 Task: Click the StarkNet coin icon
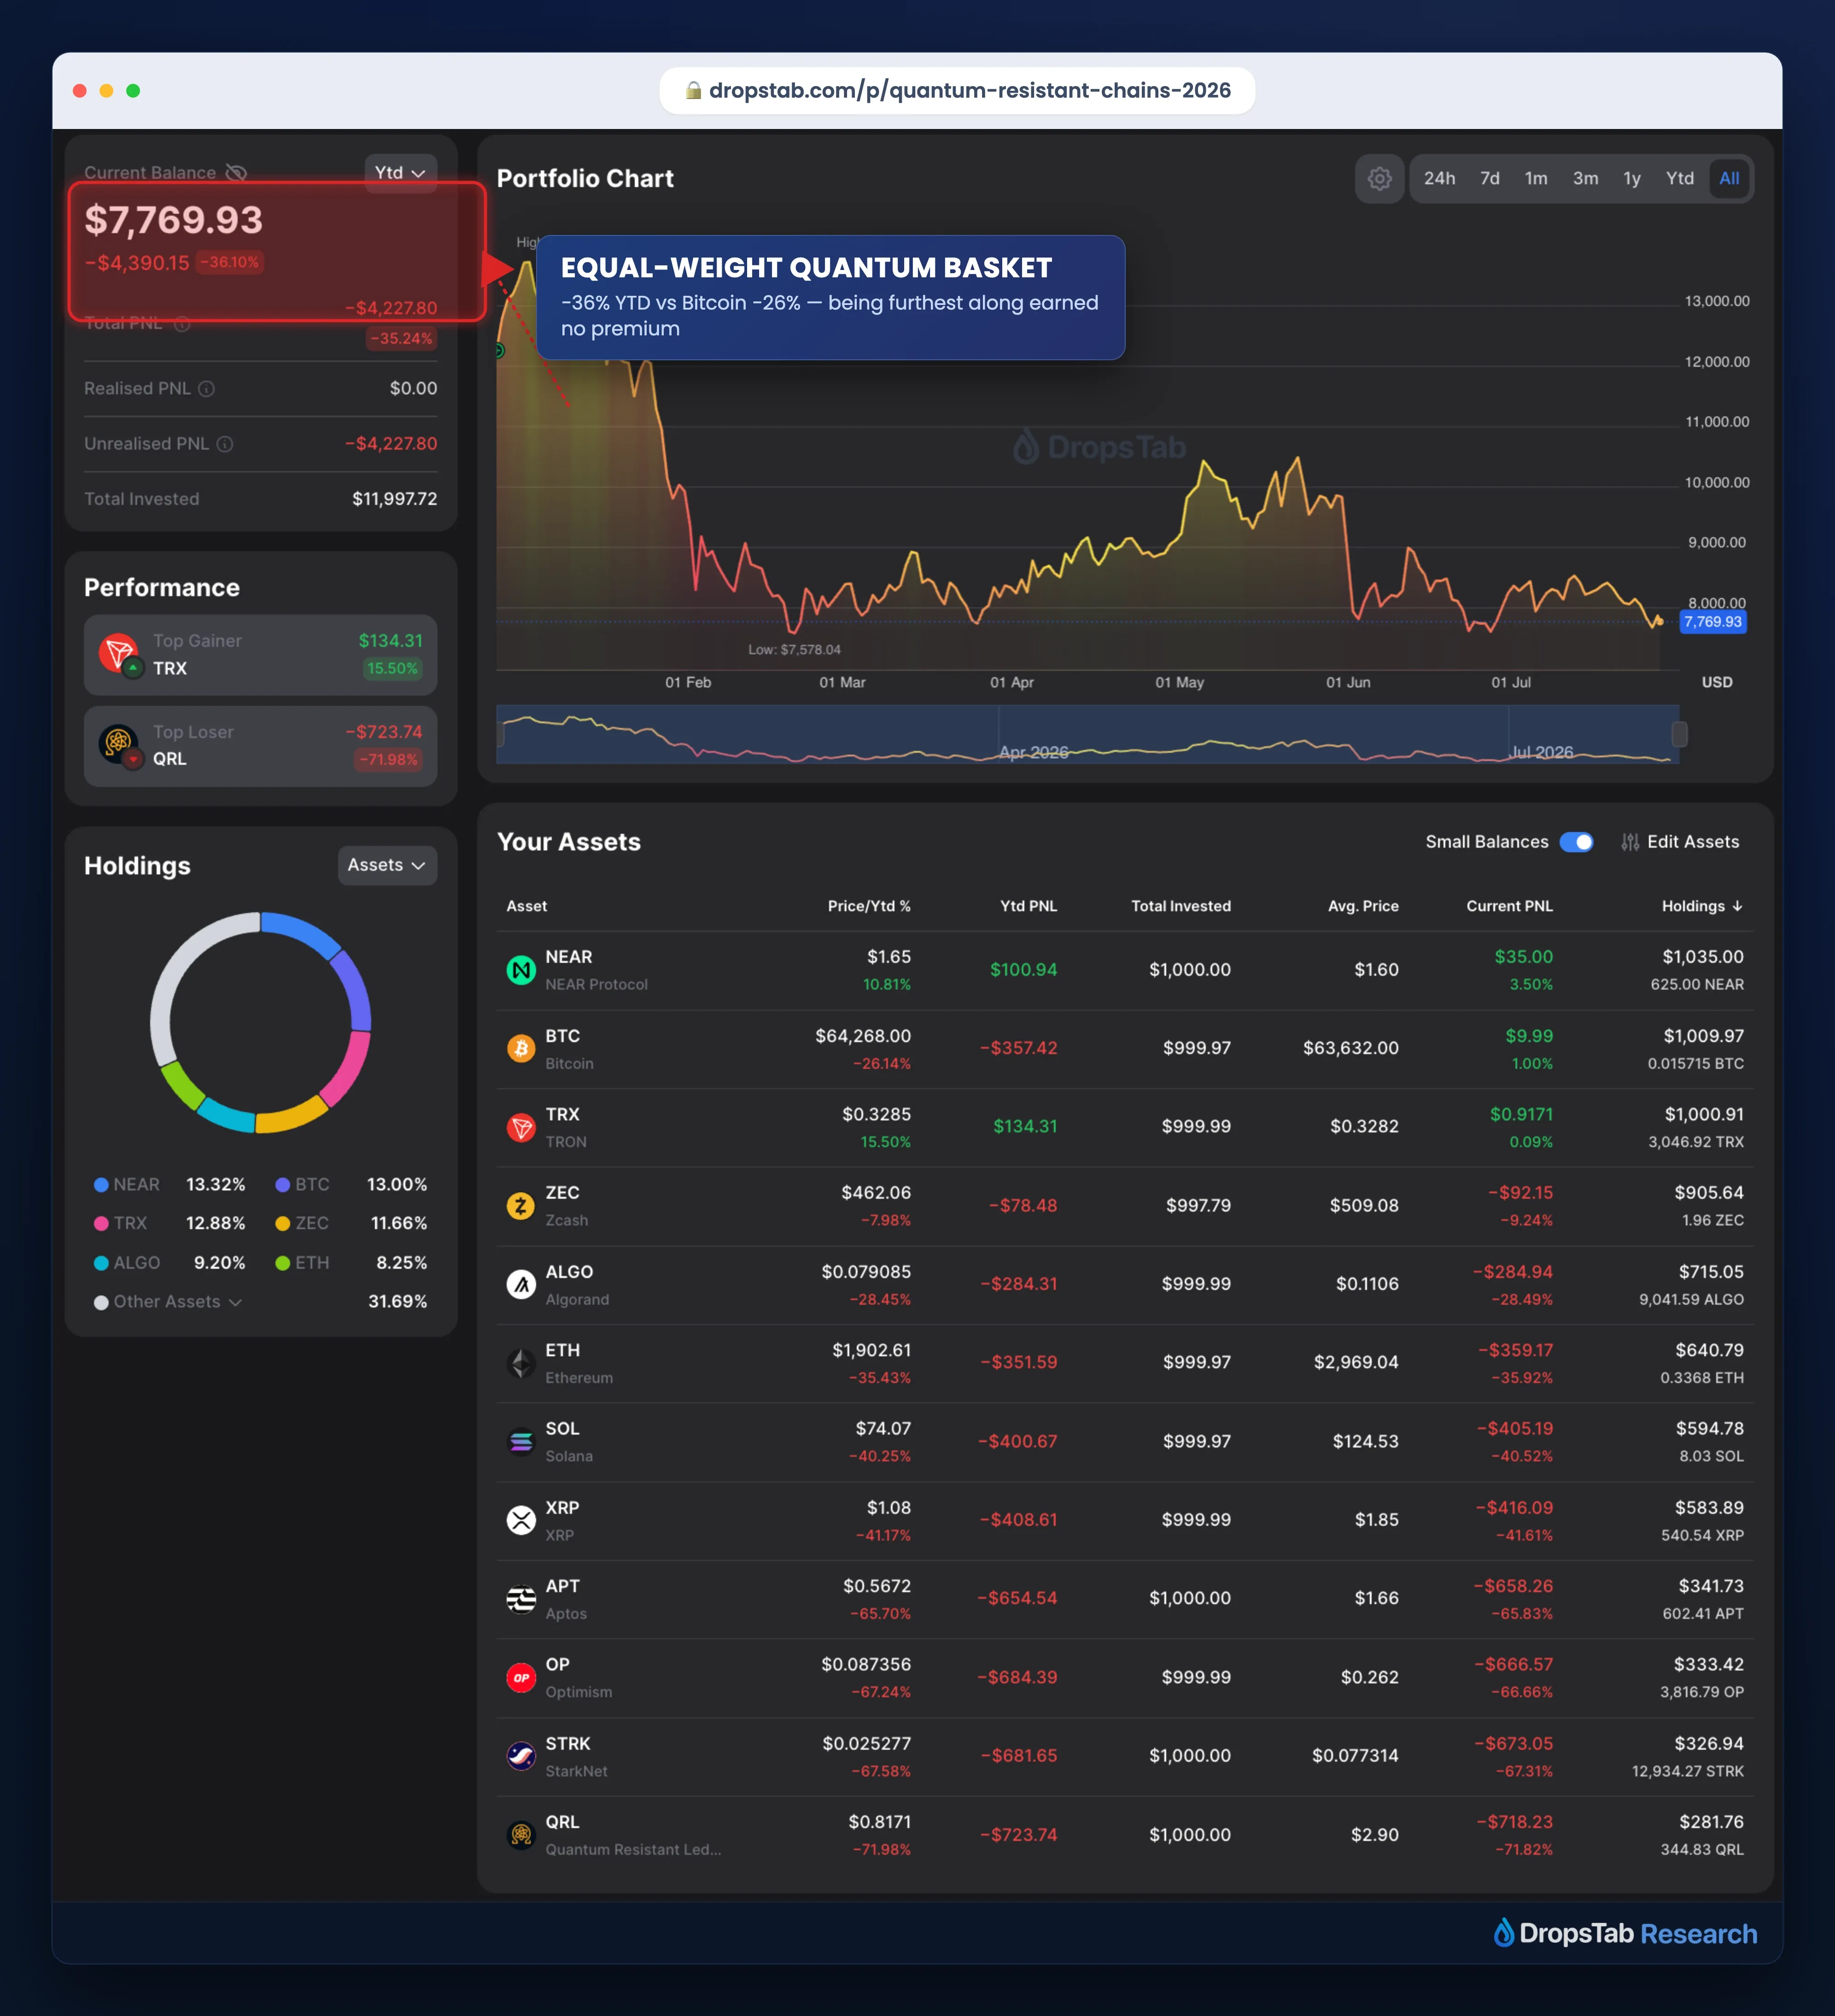[x=521, y=1756]
